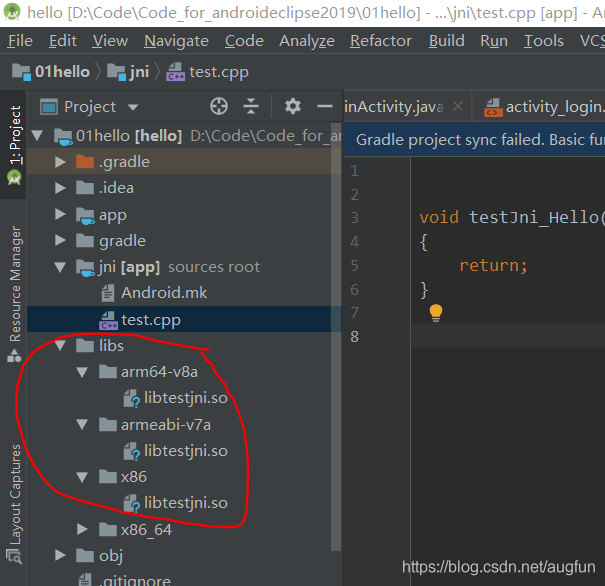This screenshot has height=586, width=605.
Task: Click unknown-file icon of x86 libtestjni.so
Action: tap(132, 504)
